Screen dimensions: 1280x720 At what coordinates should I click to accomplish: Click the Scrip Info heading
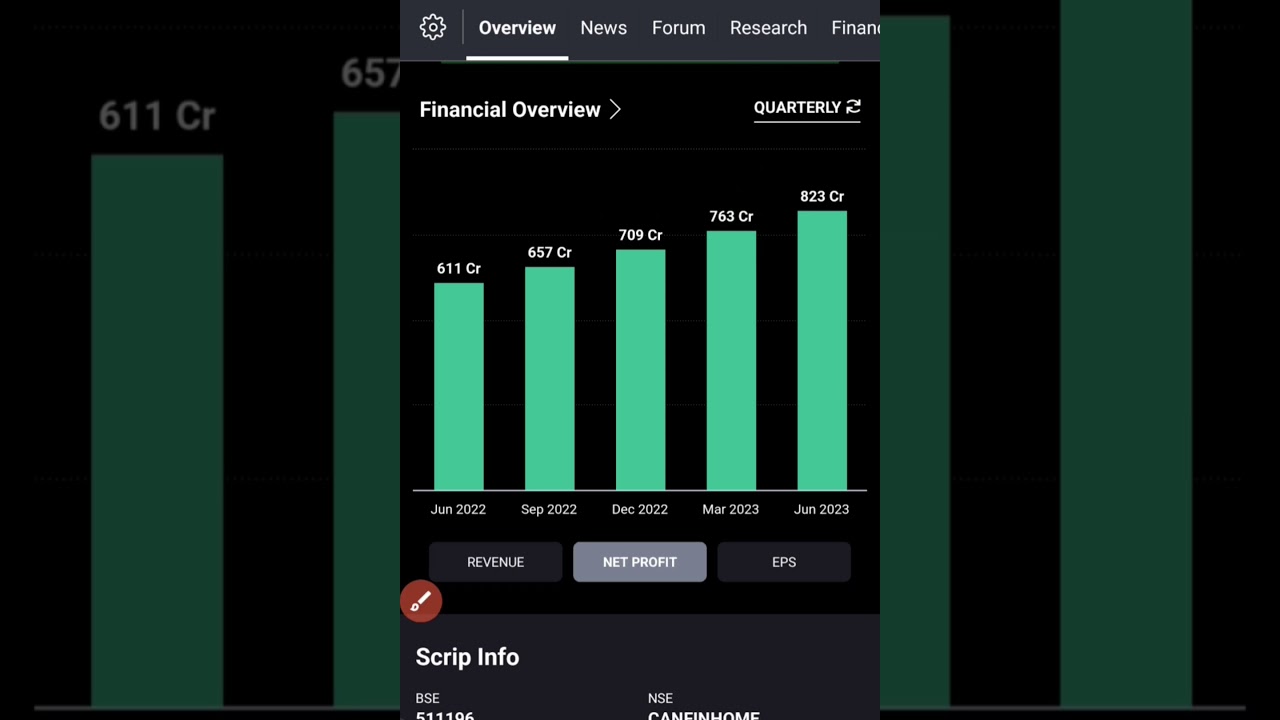pos(467,657)
